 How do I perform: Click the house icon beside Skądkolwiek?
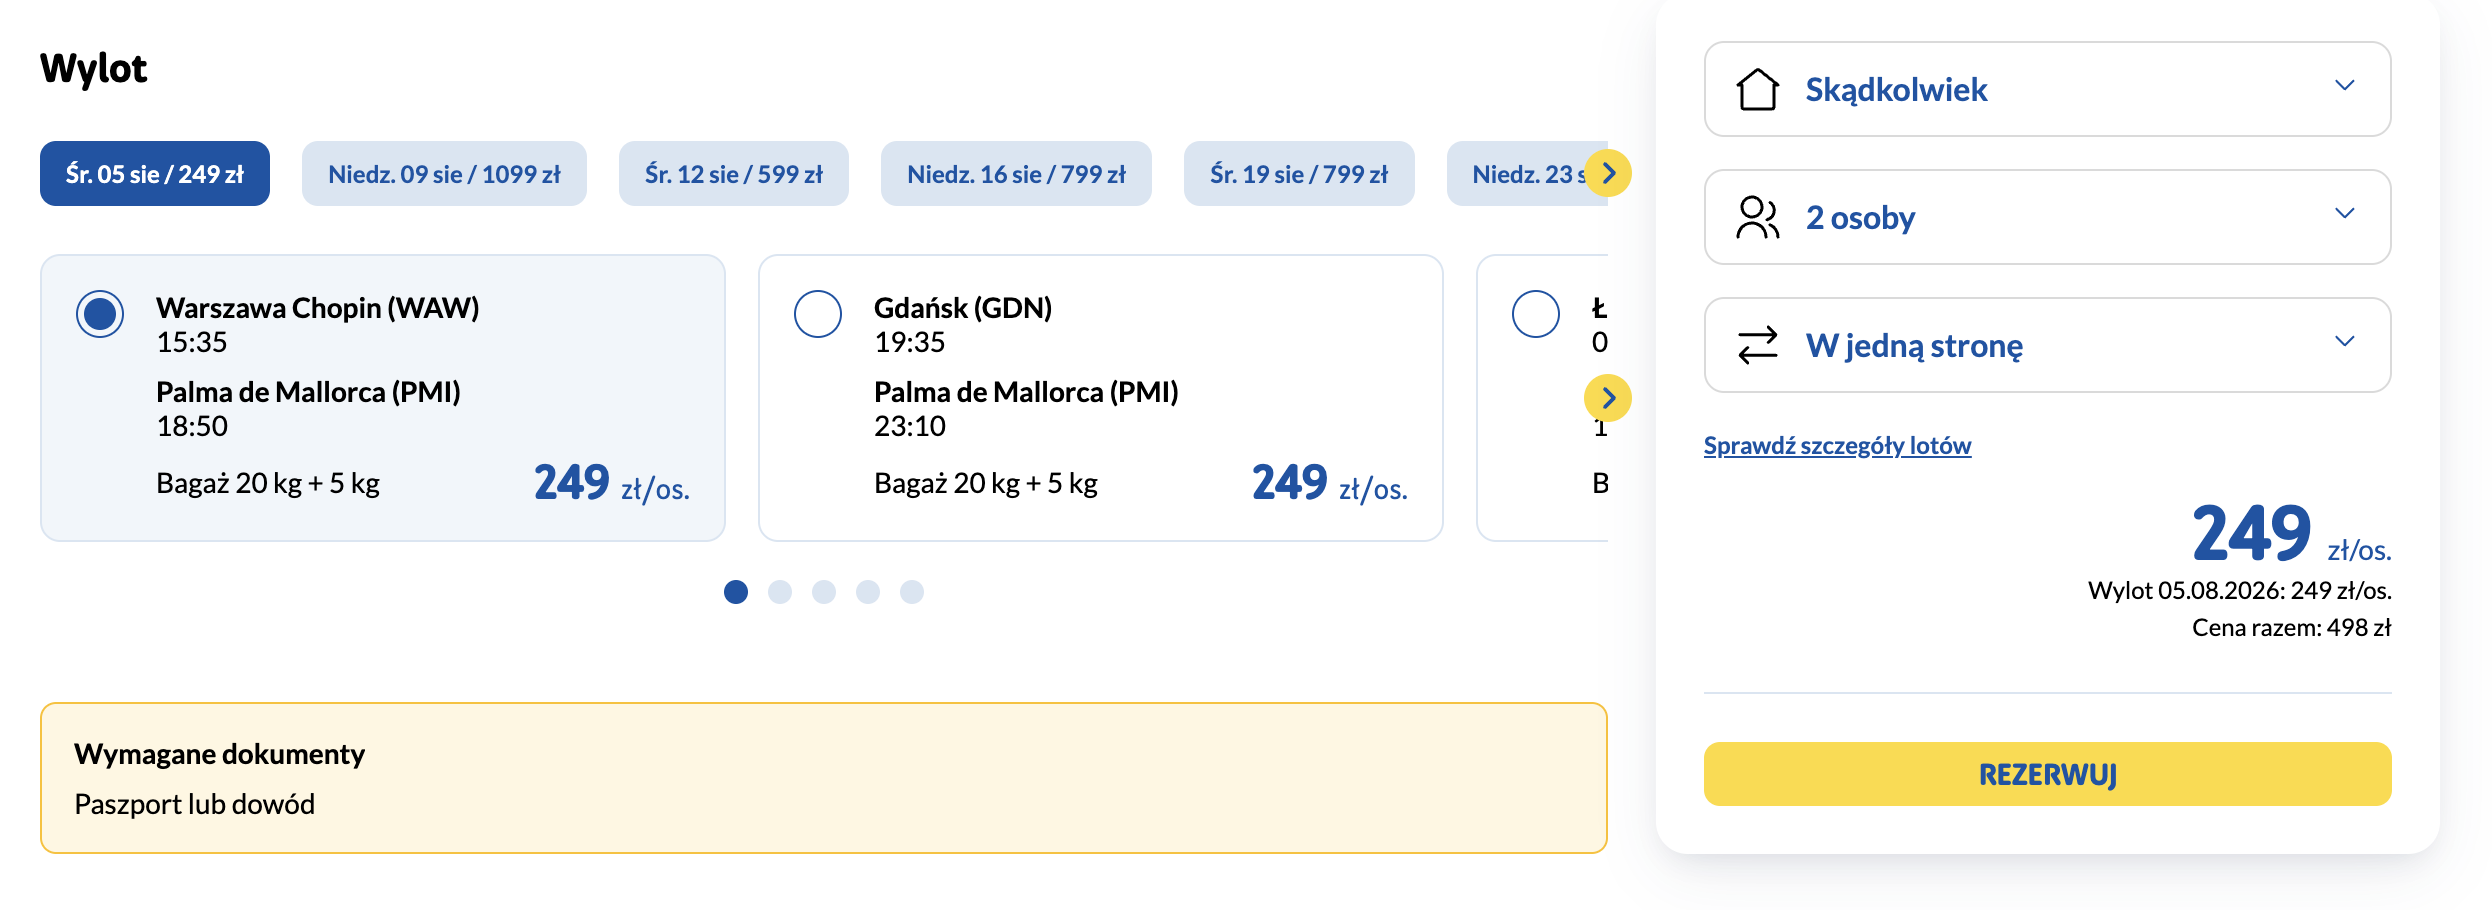tap(1757, 89)
